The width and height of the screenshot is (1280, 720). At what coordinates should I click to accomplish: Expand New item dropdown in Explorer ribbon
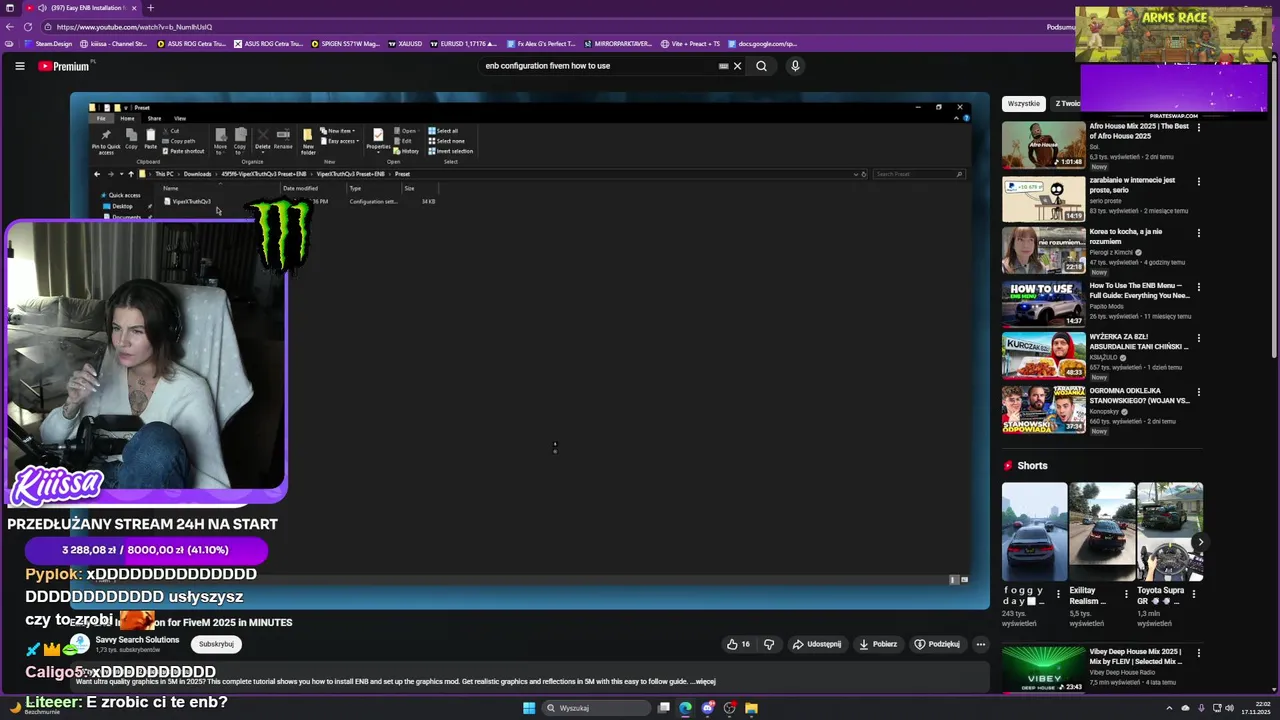[336, 131]
